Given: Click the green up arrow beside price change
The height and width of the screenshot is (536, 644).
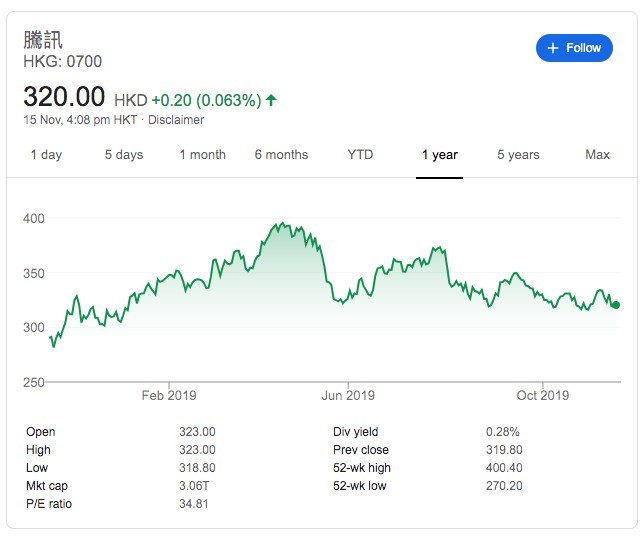Looking at the screenshot, I should point(271,100).
